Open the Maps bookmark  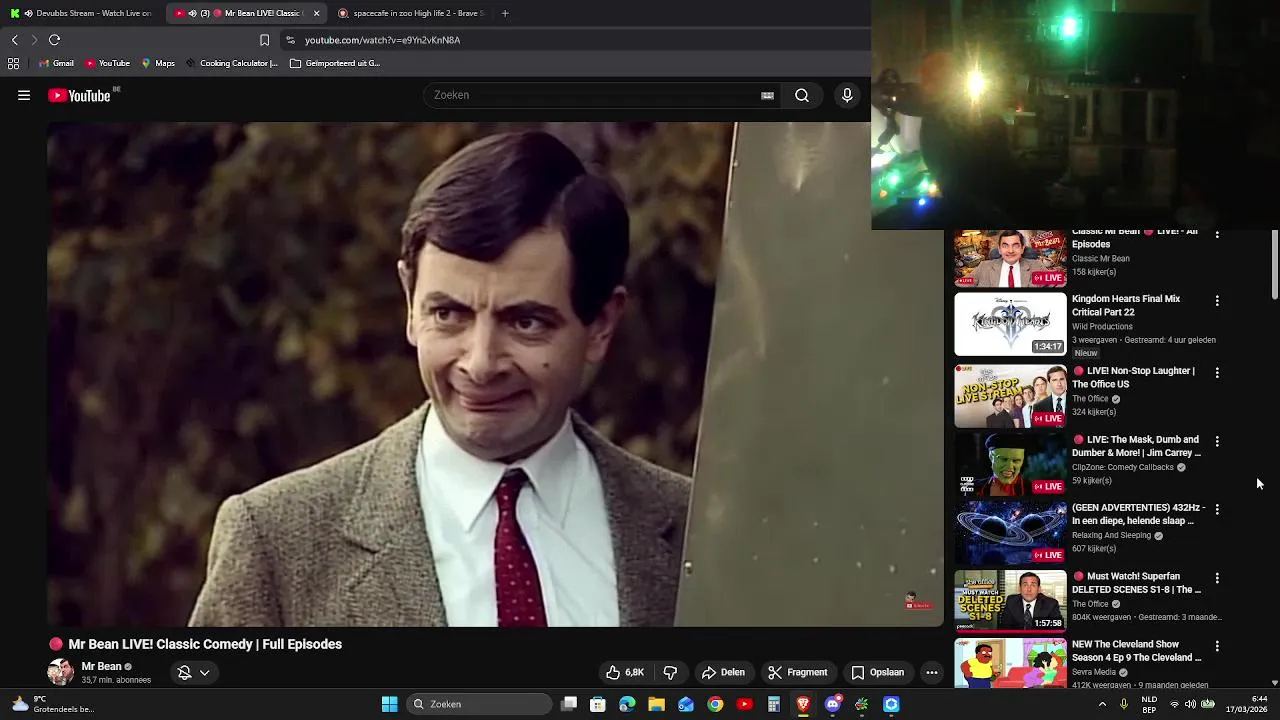point(158,63)
